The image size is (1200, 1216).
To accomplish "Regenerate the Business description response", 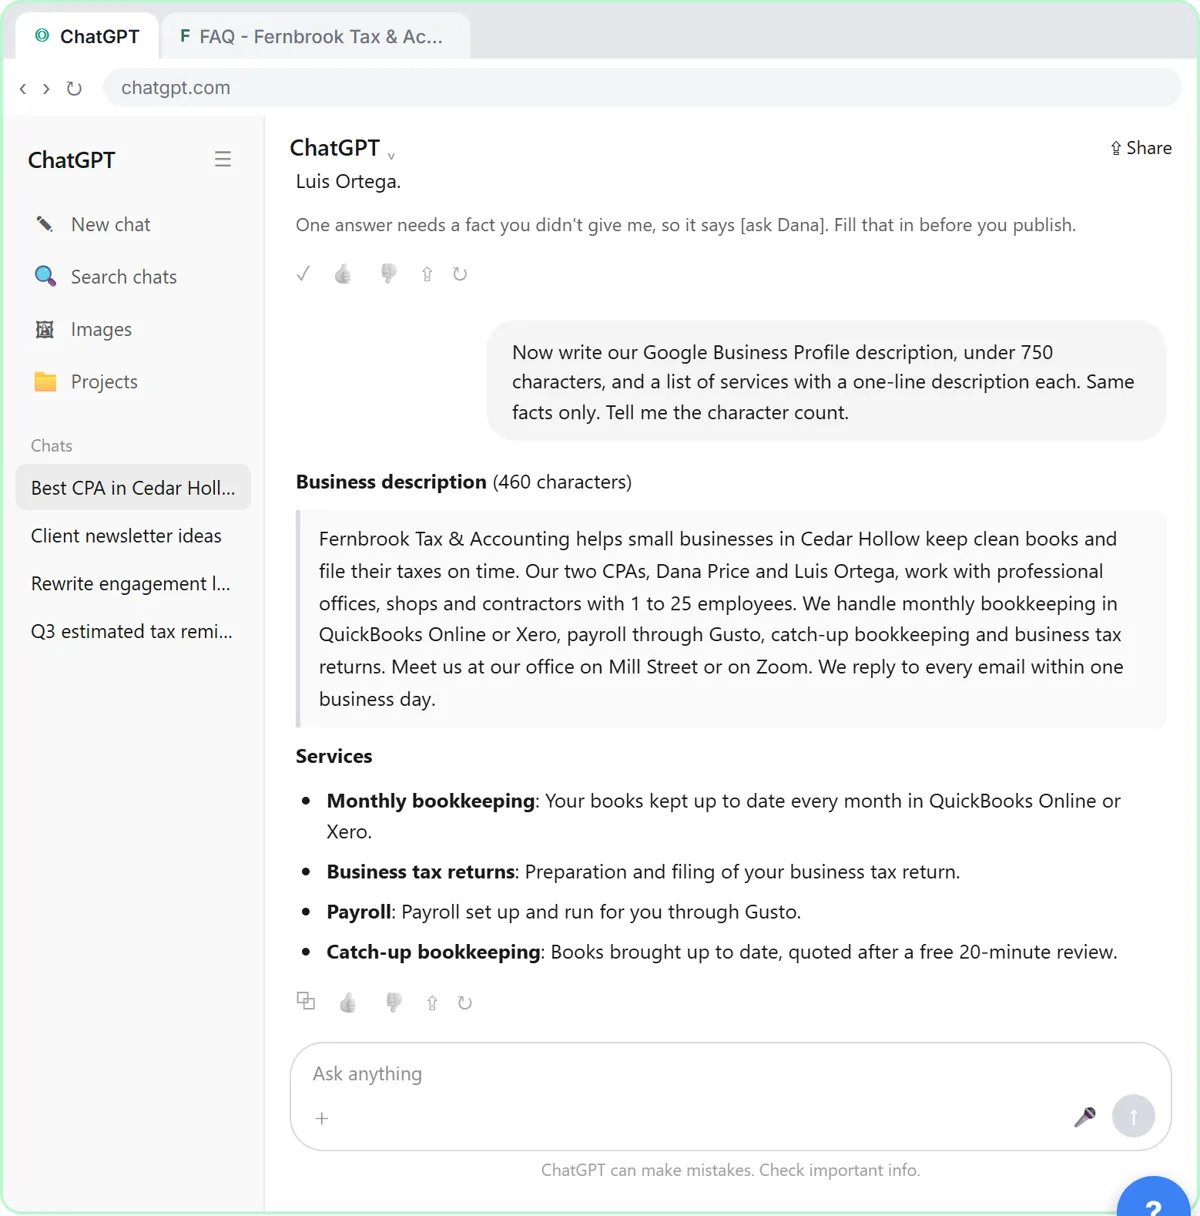I will pos(465,1002).
